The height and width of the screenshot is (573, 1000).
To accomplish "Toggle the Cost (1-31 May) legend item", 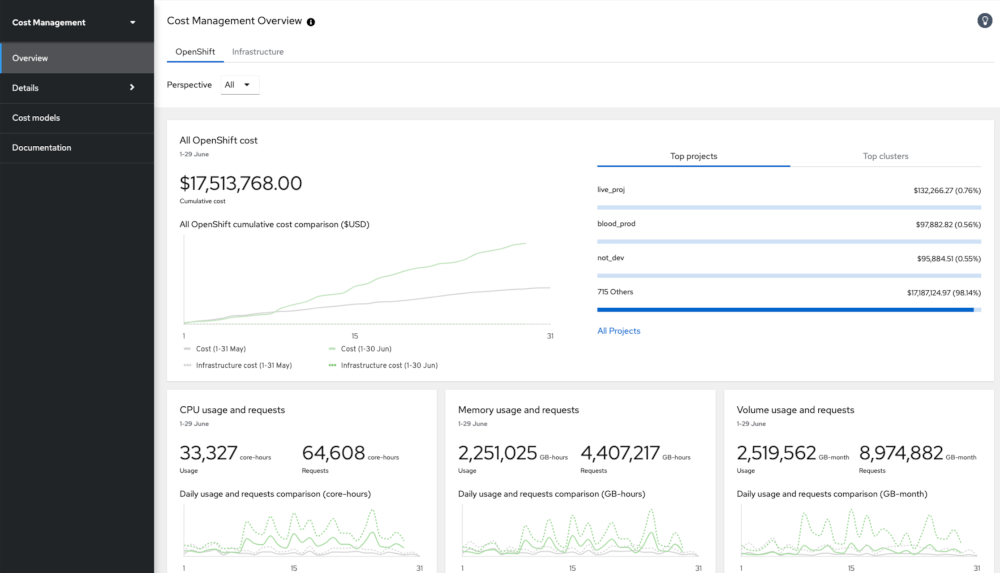I will pyautogui.click(x=220, y=348).
